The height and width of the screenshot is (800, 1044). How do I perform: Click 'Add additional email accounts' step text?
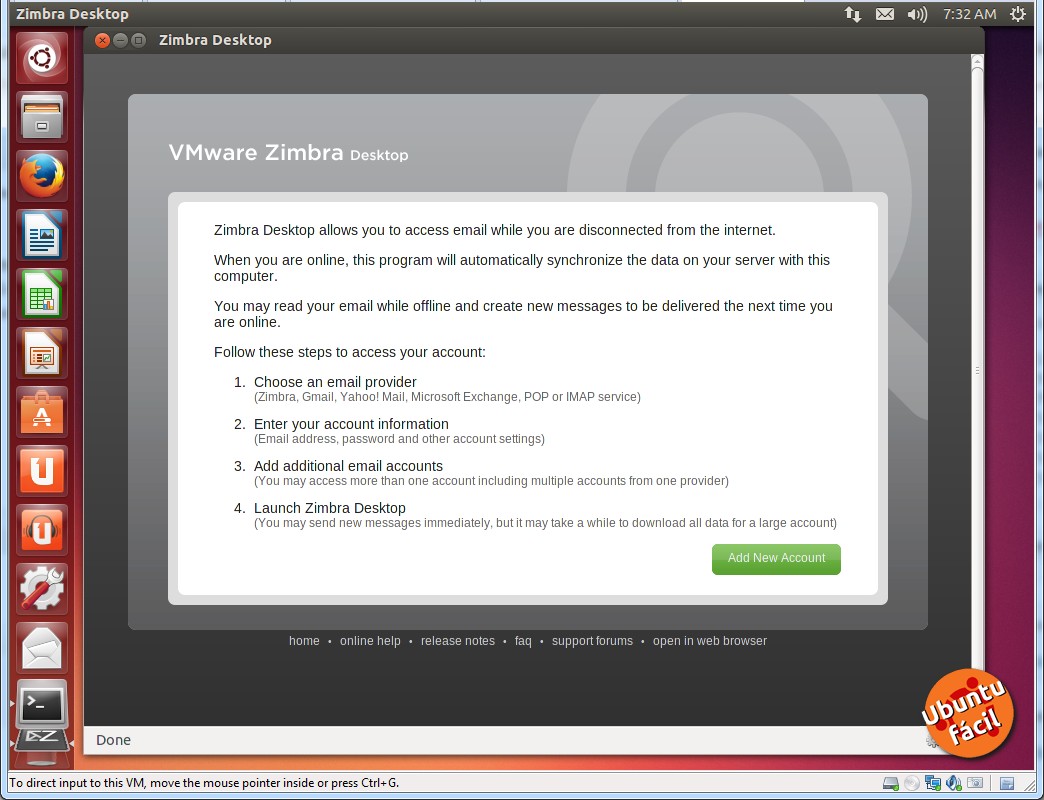(348, 466)
